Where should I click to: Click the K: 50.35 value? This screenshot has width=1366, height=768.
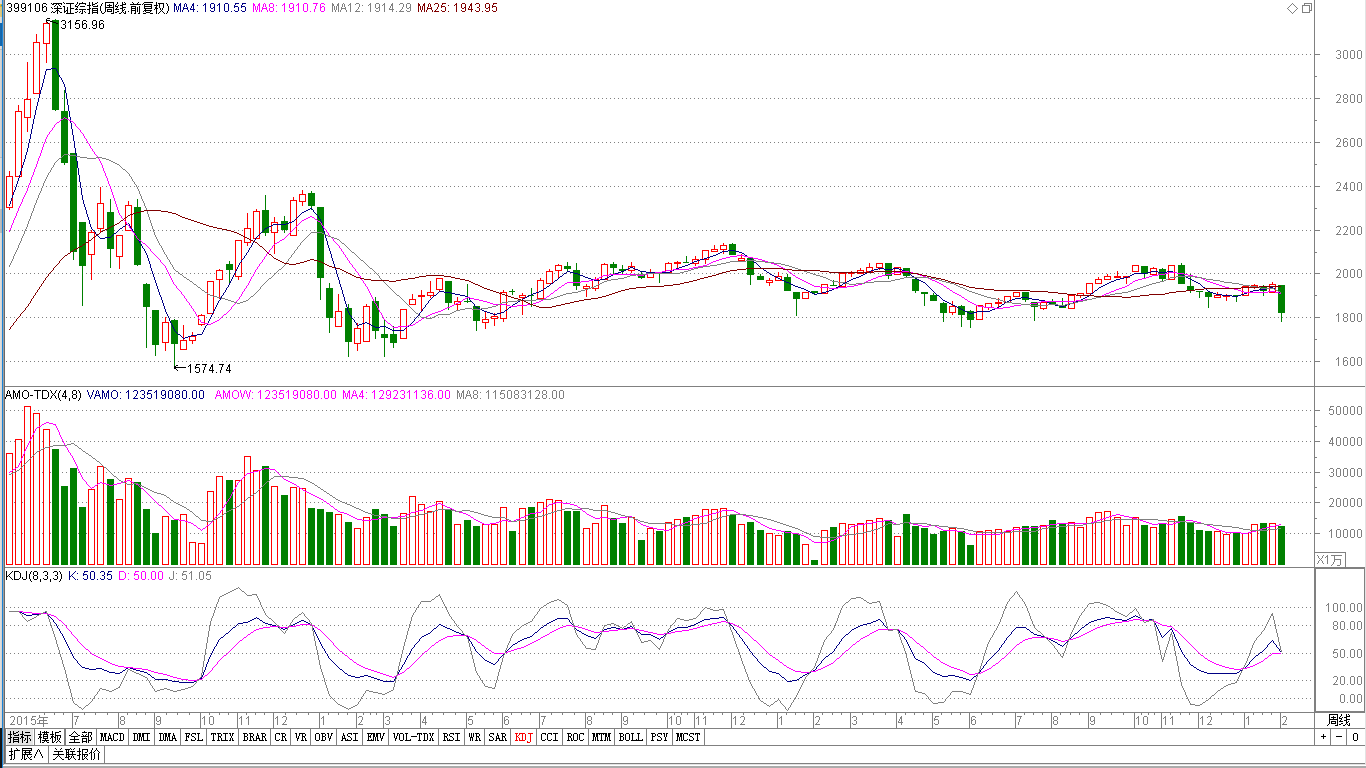[90, 576]
